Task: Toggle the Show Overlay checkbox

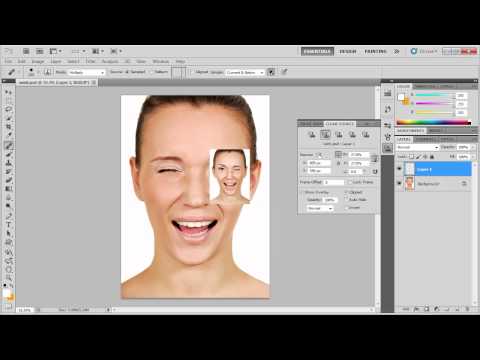Action: (302, 192)
